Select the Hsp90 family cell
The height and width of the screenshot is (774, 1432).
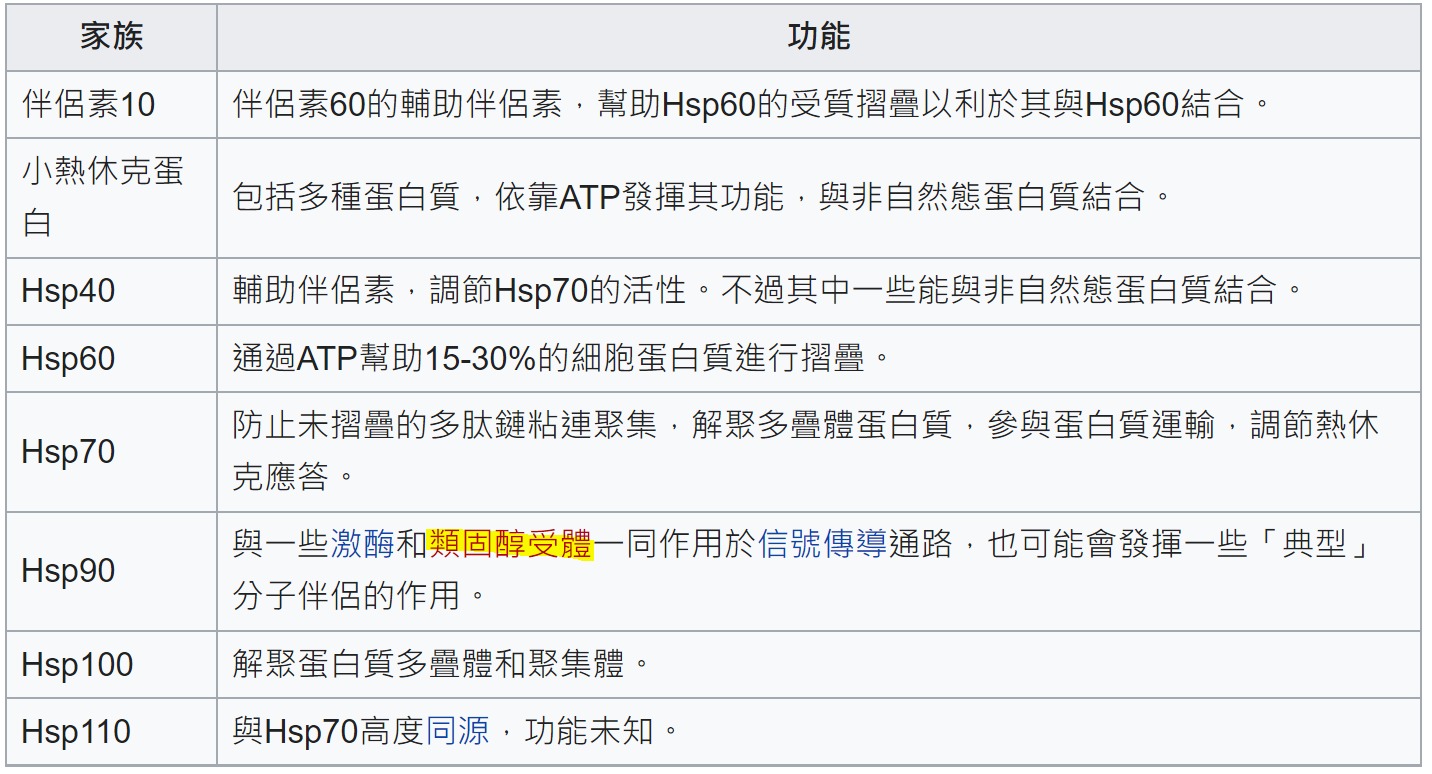click(x=68, y=571)
